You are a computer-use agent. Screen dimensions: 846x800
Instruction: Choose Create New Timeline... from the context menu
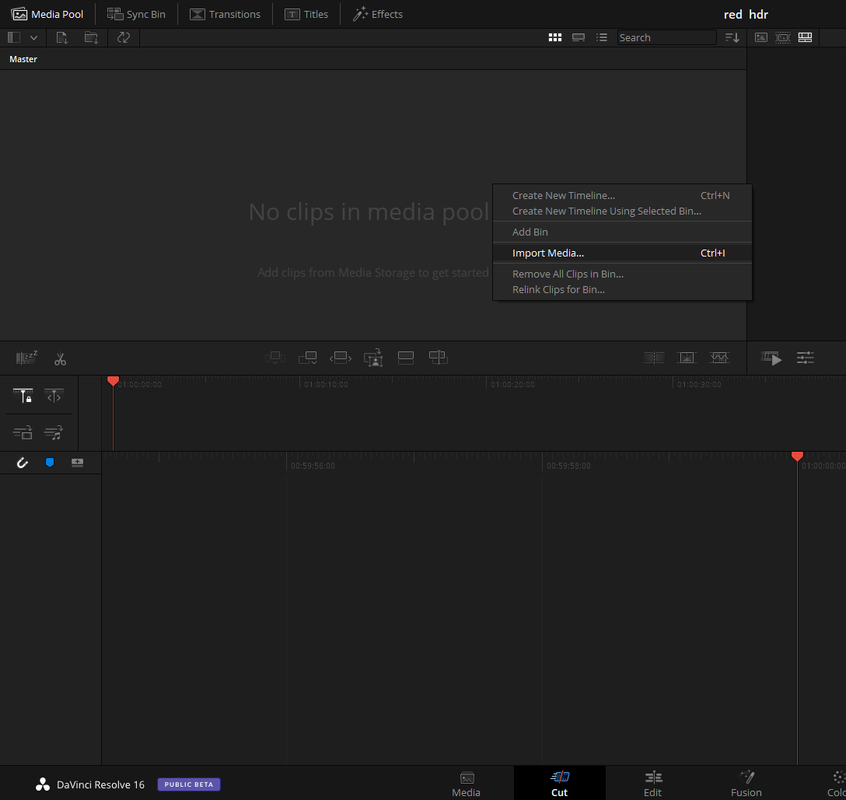[622, 195]
